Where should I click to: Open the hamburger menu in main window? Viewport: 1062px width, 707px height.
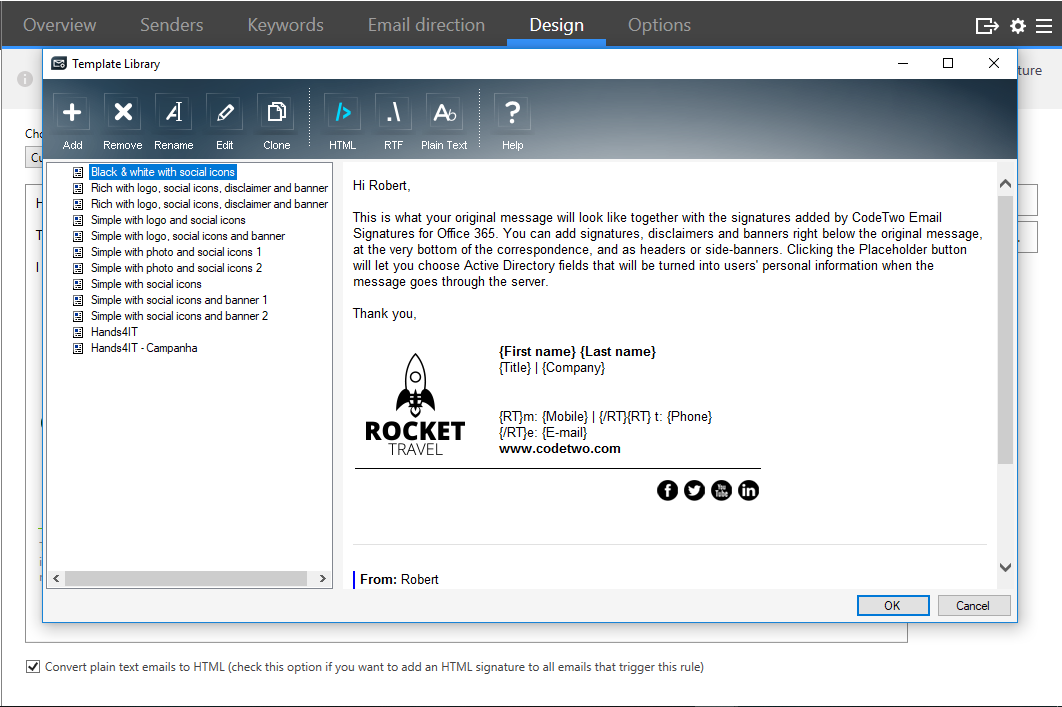(x=1044, y=26)
